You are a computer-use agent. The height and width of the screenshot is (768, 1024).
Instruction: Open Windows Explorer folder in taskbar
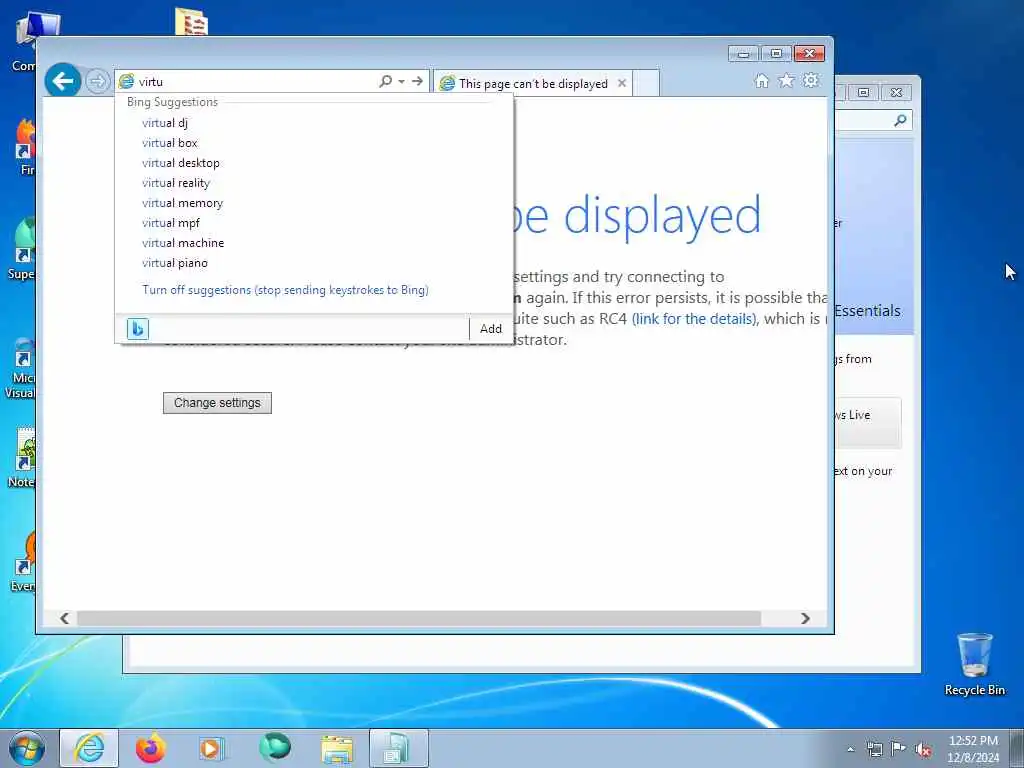(x=337, y=749)
